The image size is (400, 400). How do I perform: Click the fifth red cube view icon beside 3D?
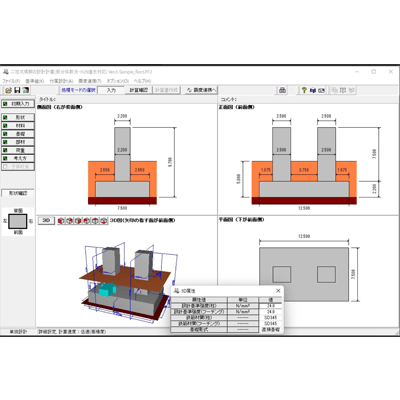95,221
